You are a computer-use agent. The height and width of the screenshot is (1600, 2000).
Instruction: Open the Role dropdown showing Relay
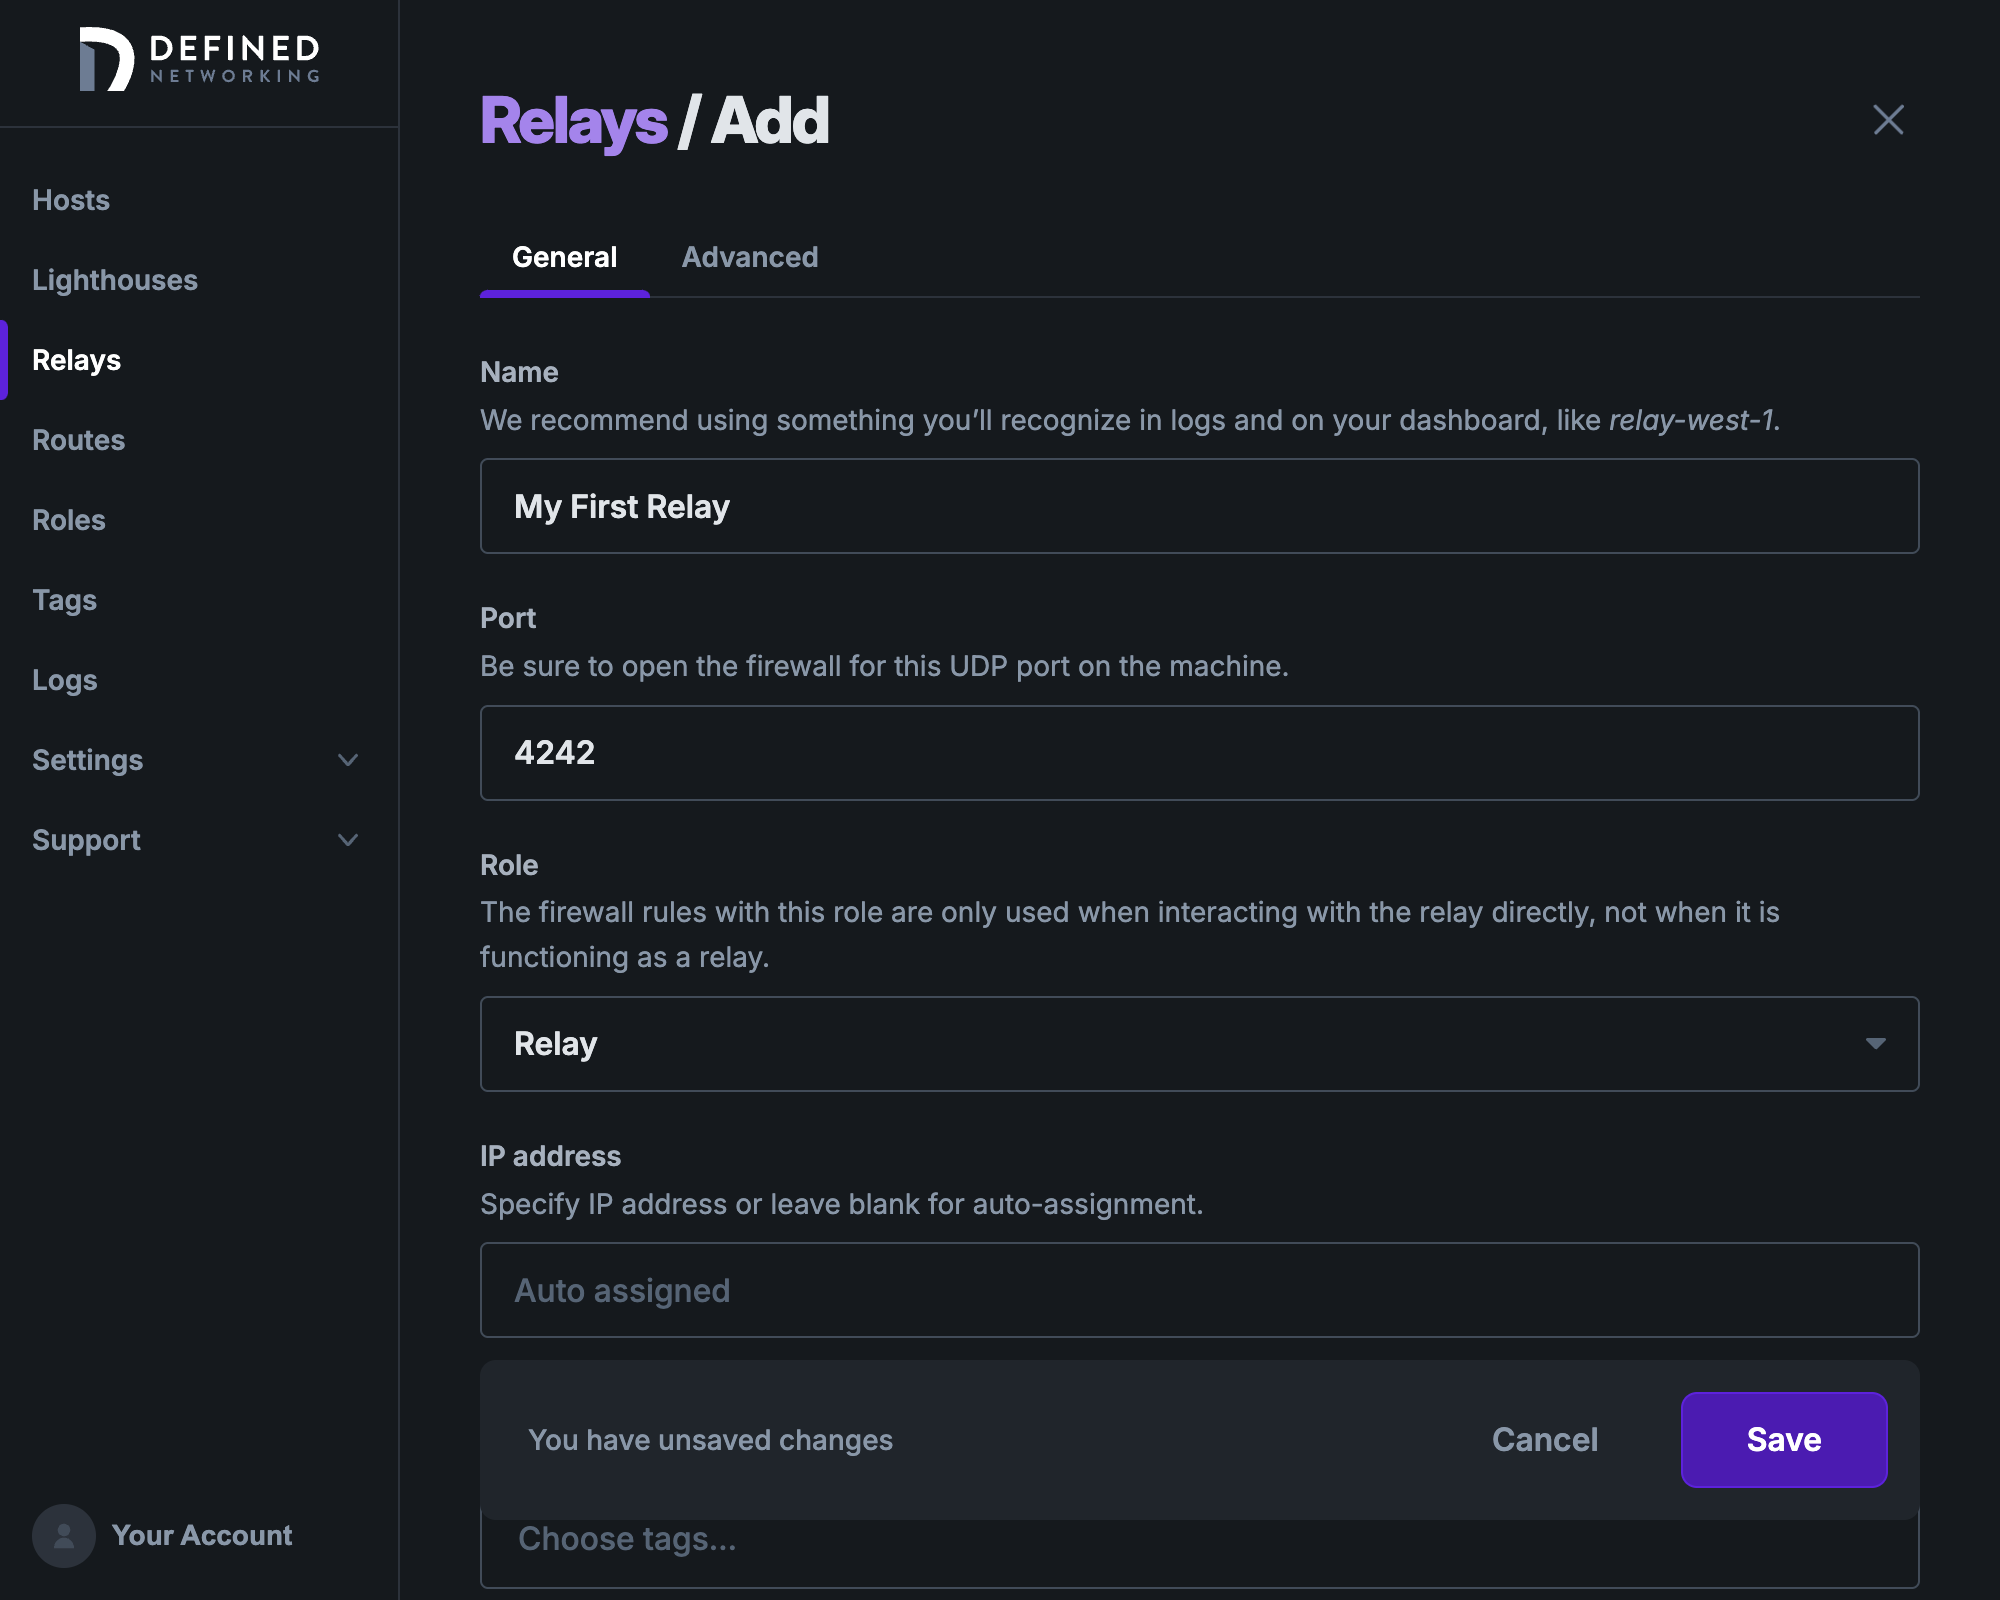[1199, 1044]
